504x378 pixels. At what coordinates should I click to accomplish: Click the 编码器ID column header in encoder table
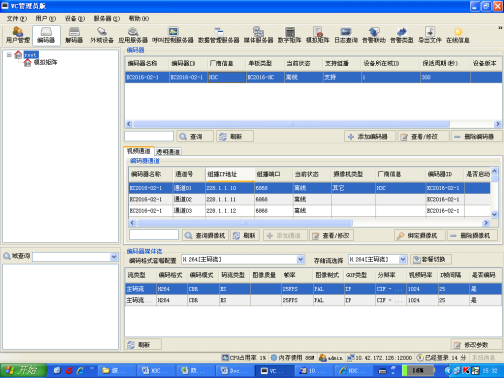point(189,63)
